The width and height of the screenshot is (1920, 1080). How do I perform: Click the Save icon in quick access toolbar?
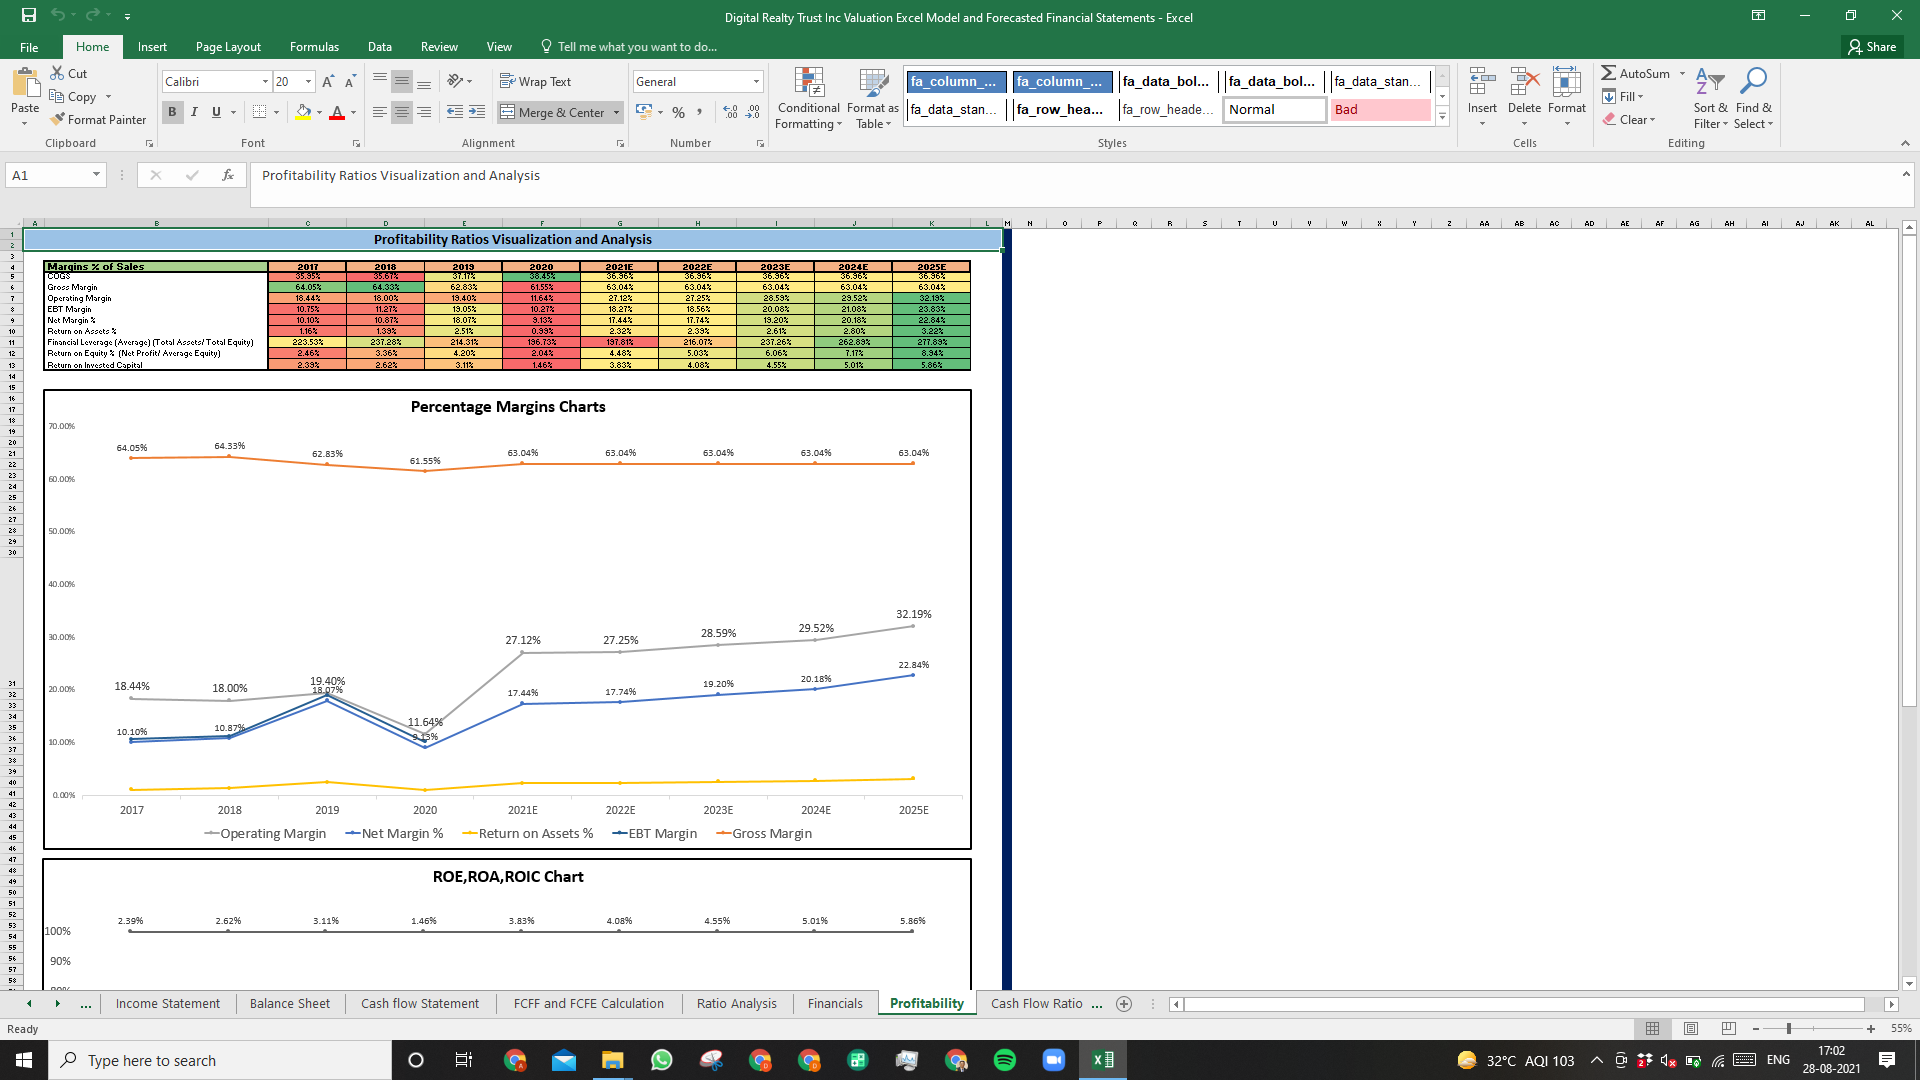28,16
